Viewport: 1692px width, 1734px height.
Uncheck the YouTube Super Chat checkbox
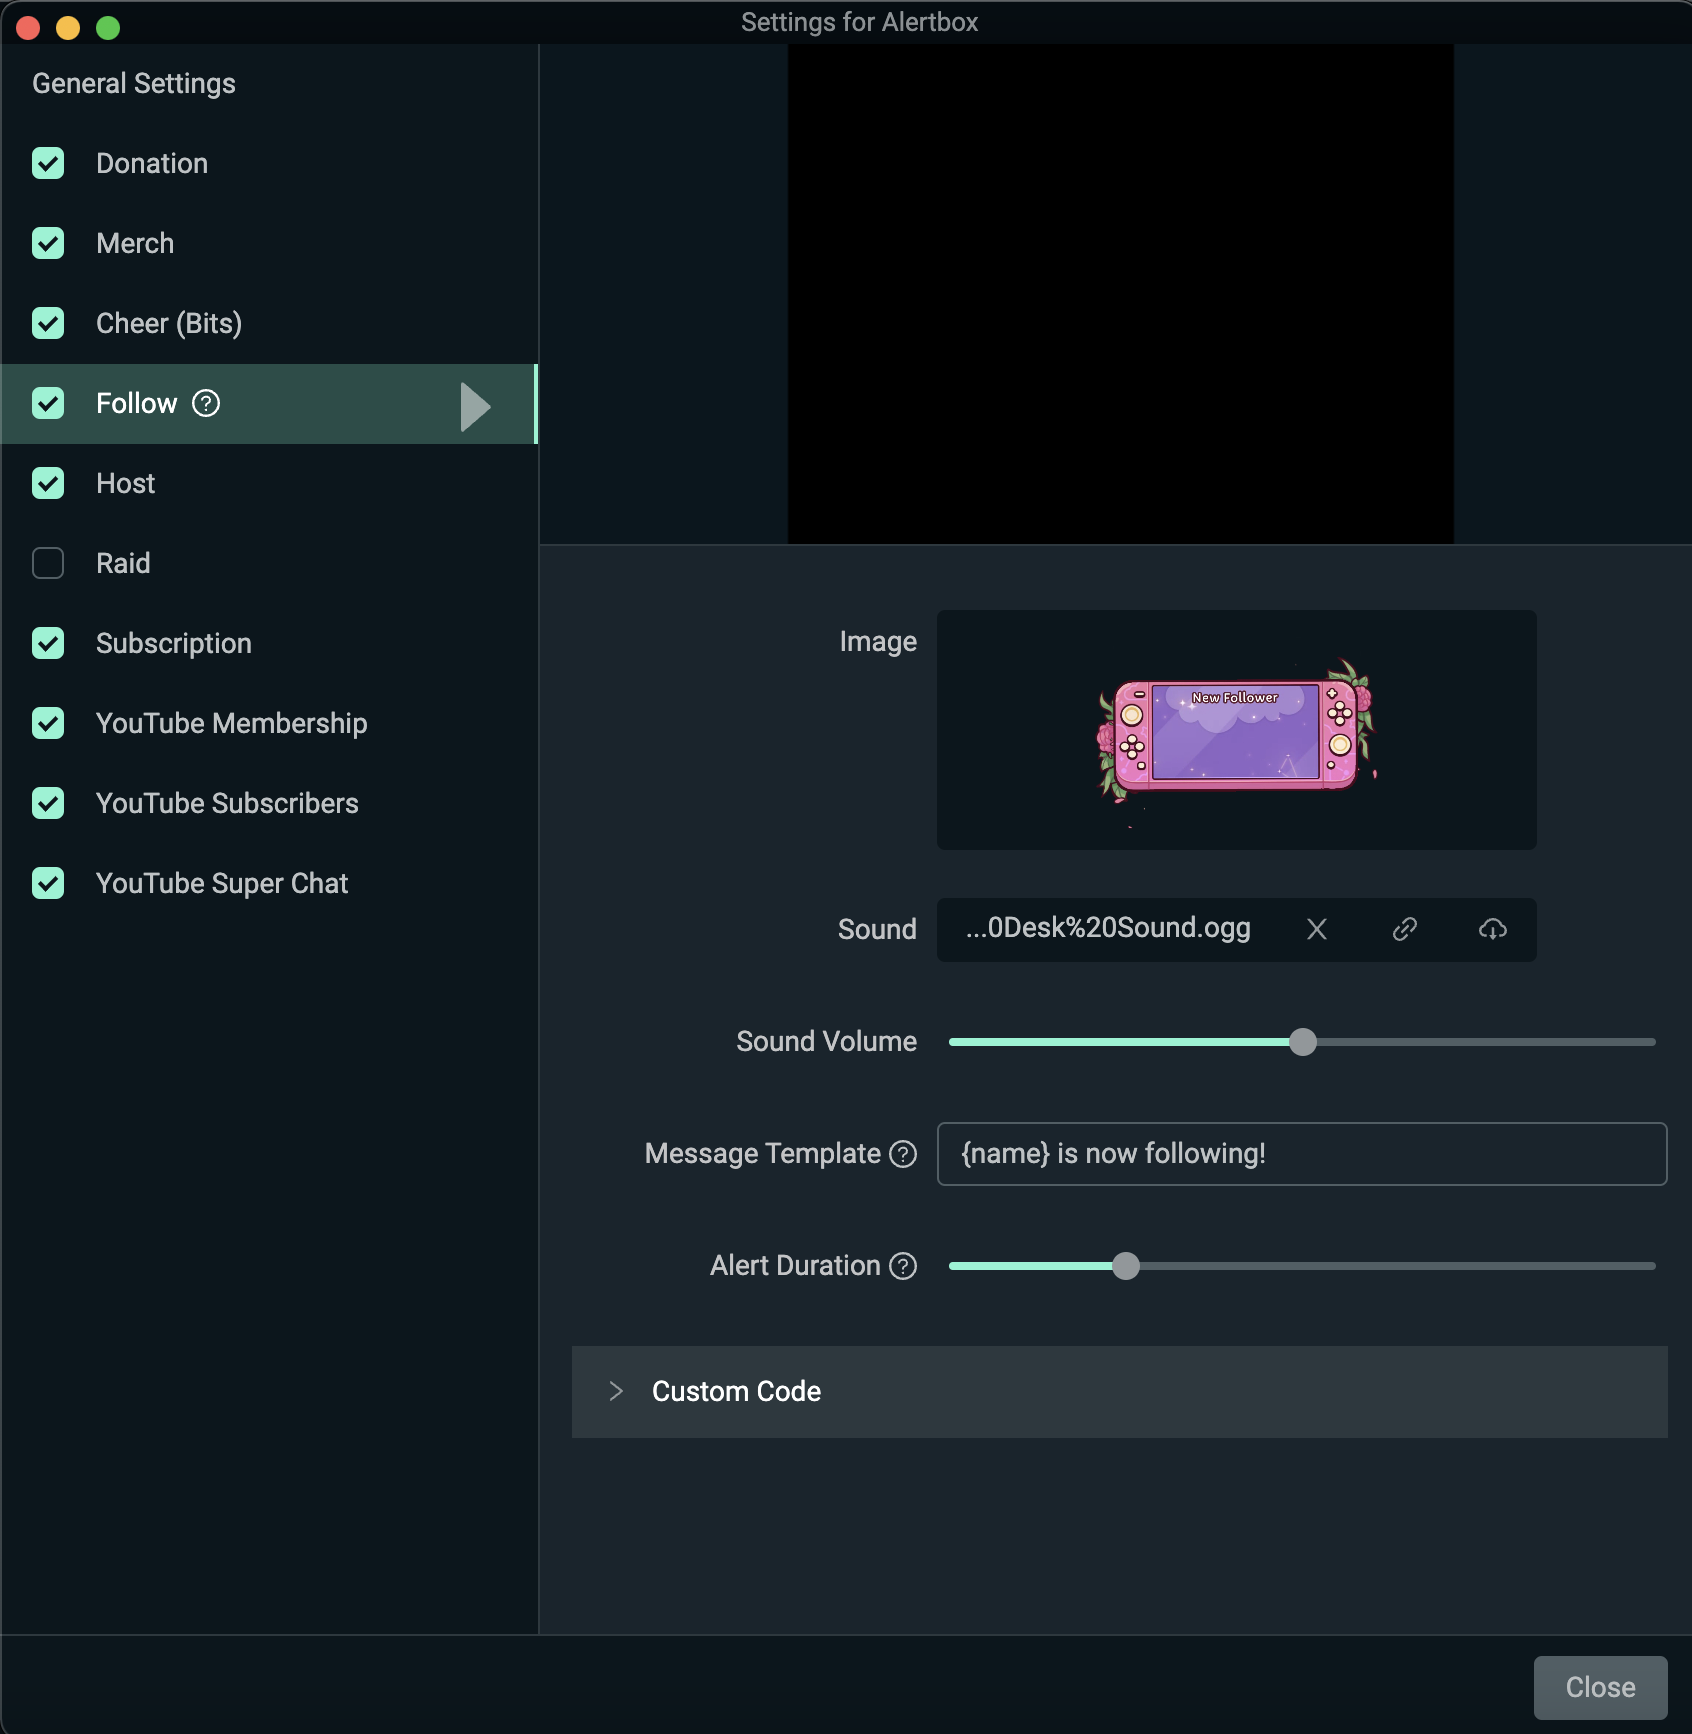pyautogui.click(x=48, y=883)
